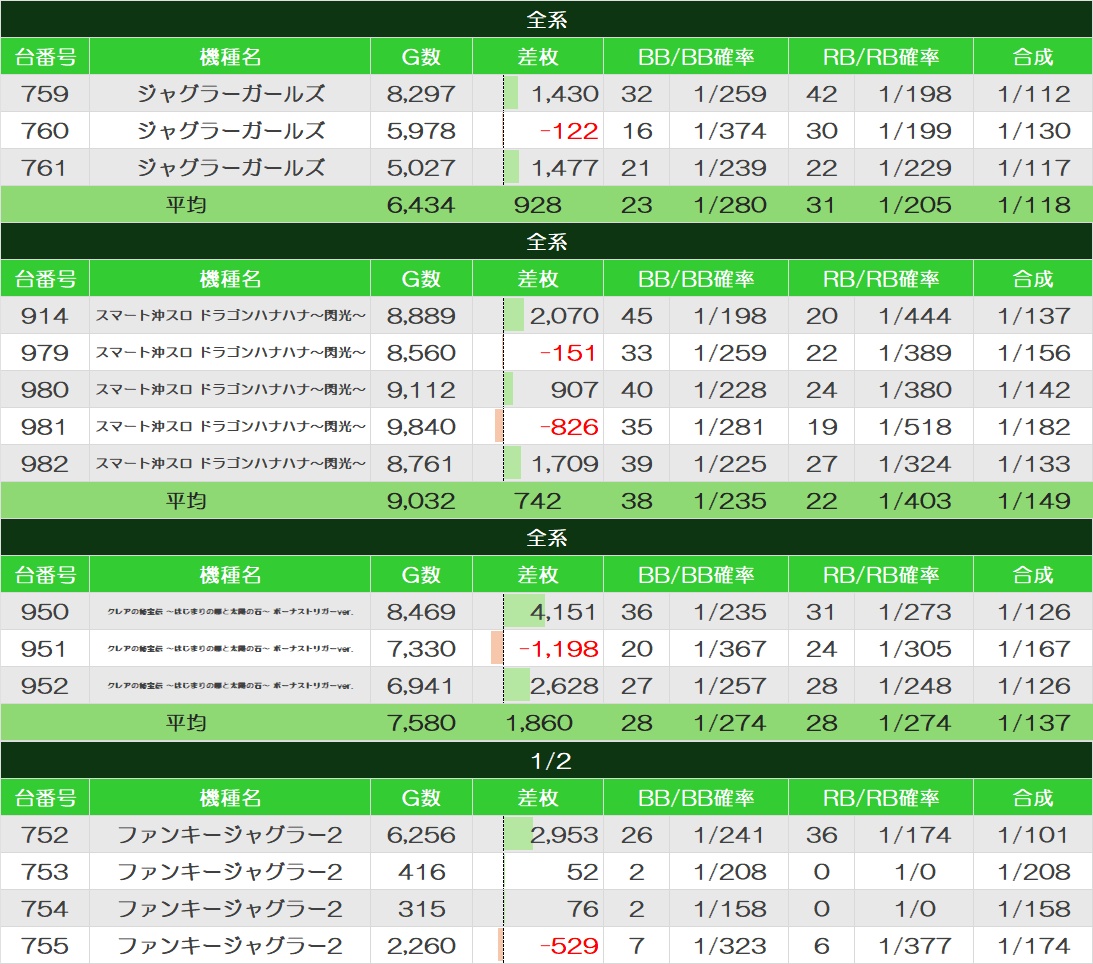Click the 8,469 games cell
Screen dimensions: 1093x964
[421, 611]
